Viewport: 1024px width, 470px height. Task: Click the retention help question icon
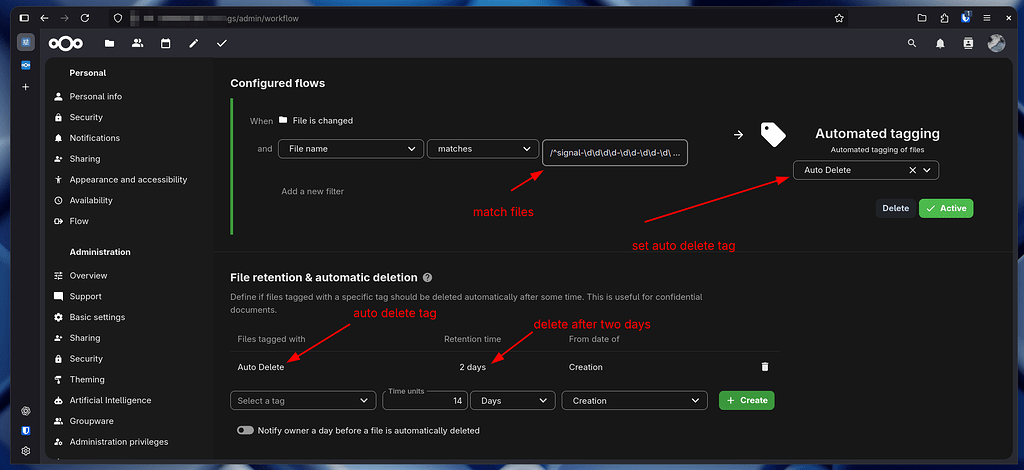point(428,277)
